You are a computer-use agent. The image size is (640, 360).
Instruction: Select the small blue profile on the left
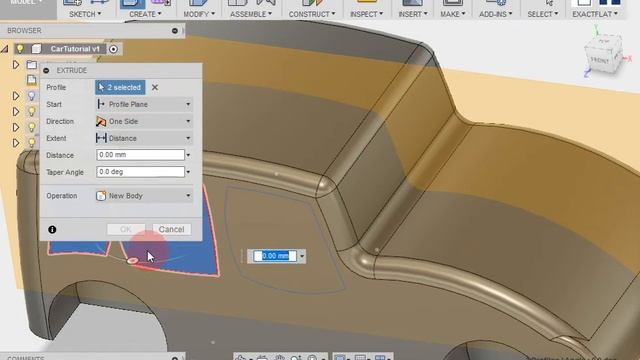click(x=78, y=248)
